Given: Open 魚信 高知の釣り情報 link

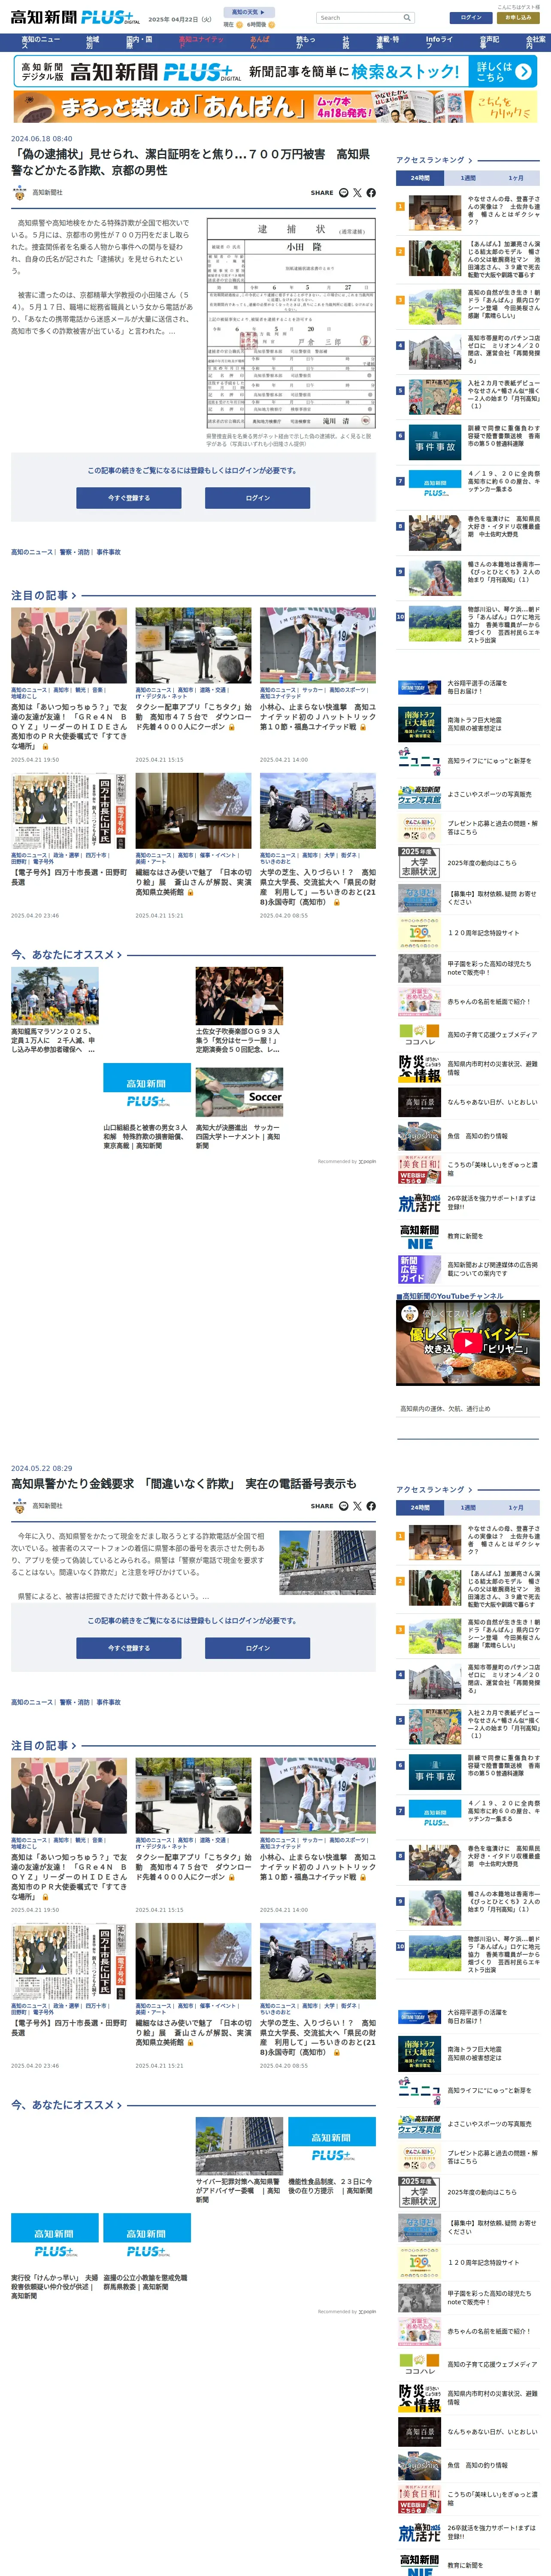Looking at the screenshot, I should point(477,1136).
